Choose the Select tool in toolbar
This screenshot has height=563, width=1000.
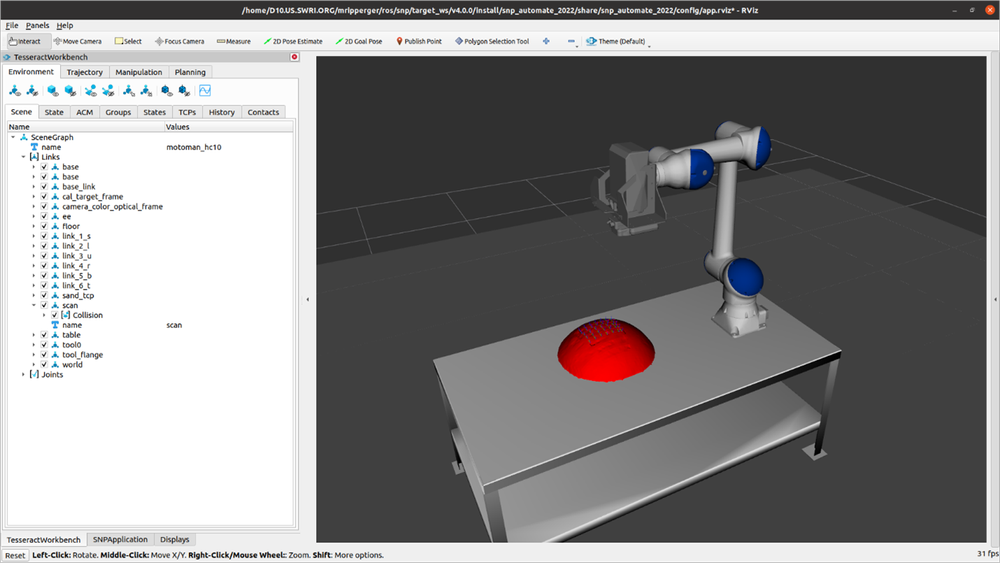click(x=128, y=41)
